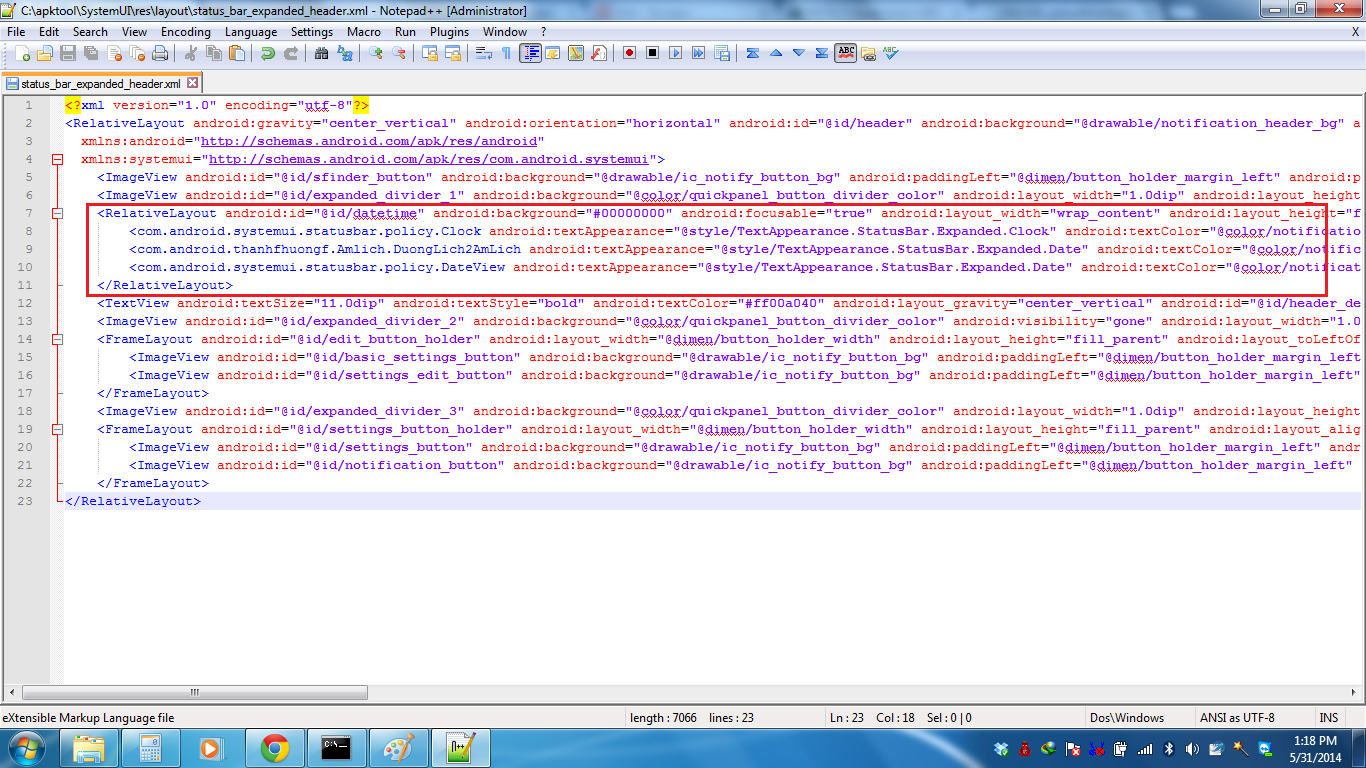
Task: Undo with the green arrow icon
Action: 267,53
